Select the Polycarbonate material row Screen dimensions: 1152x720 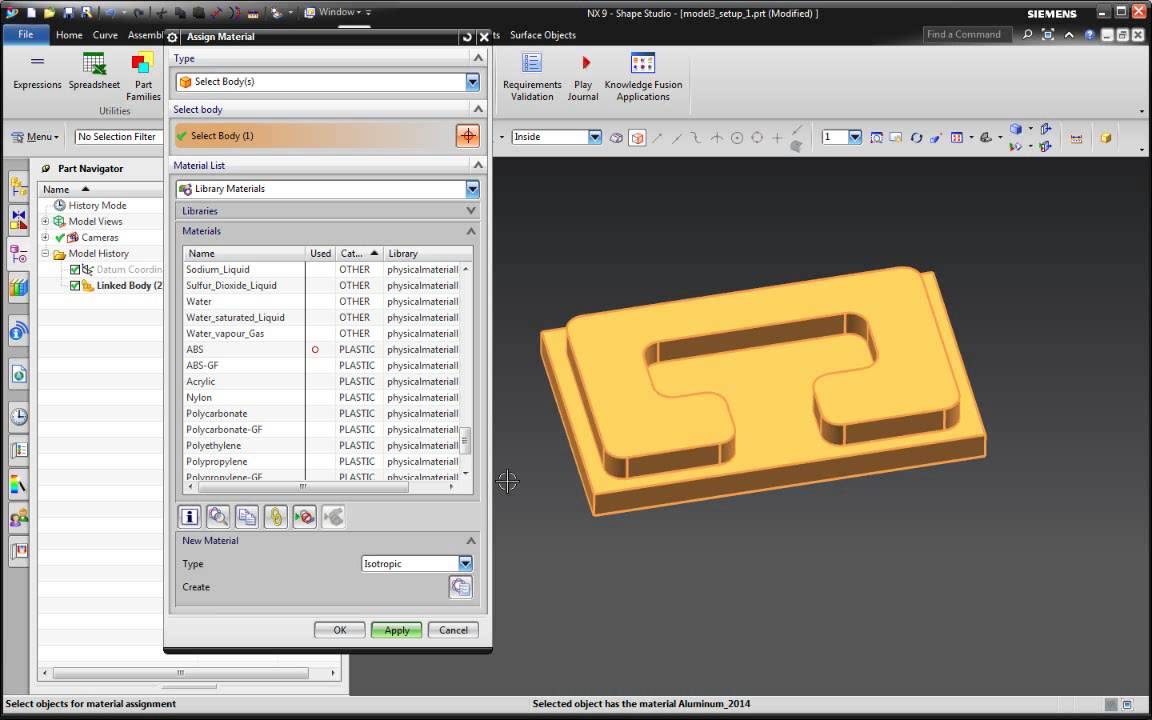tap(321, 414)
